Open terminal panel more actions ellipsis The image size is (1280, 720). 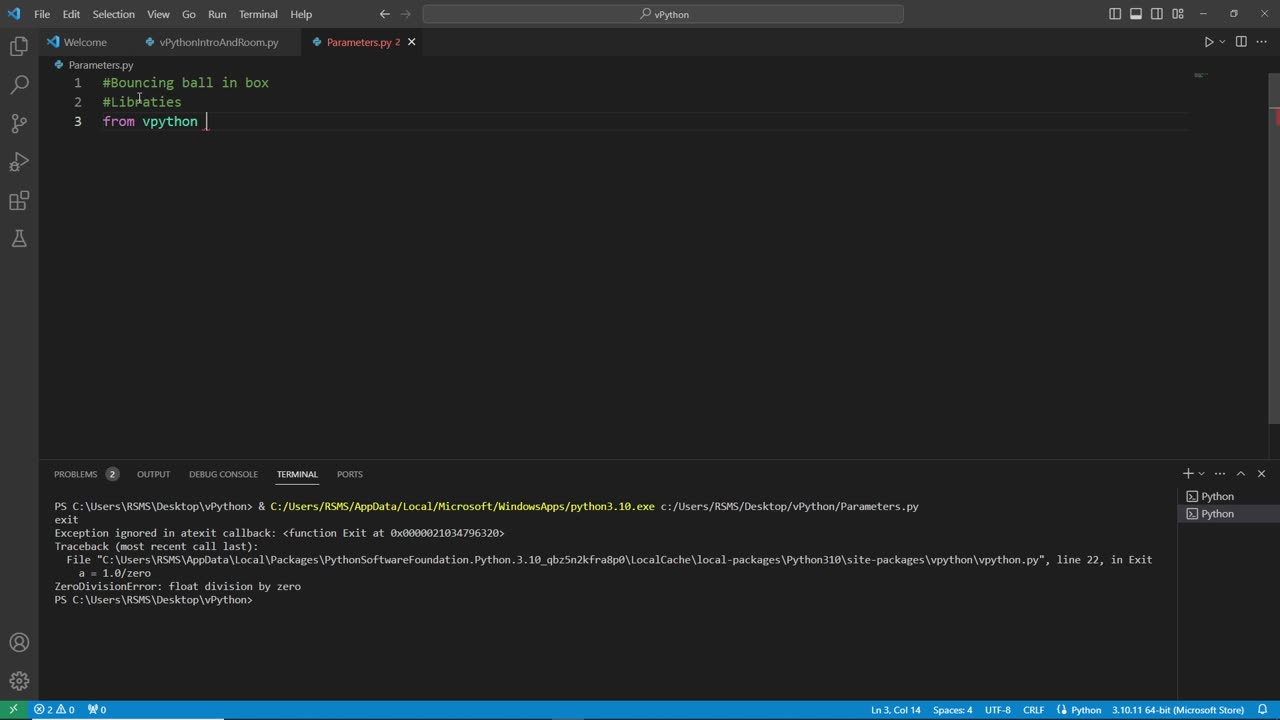point(1219,474)
